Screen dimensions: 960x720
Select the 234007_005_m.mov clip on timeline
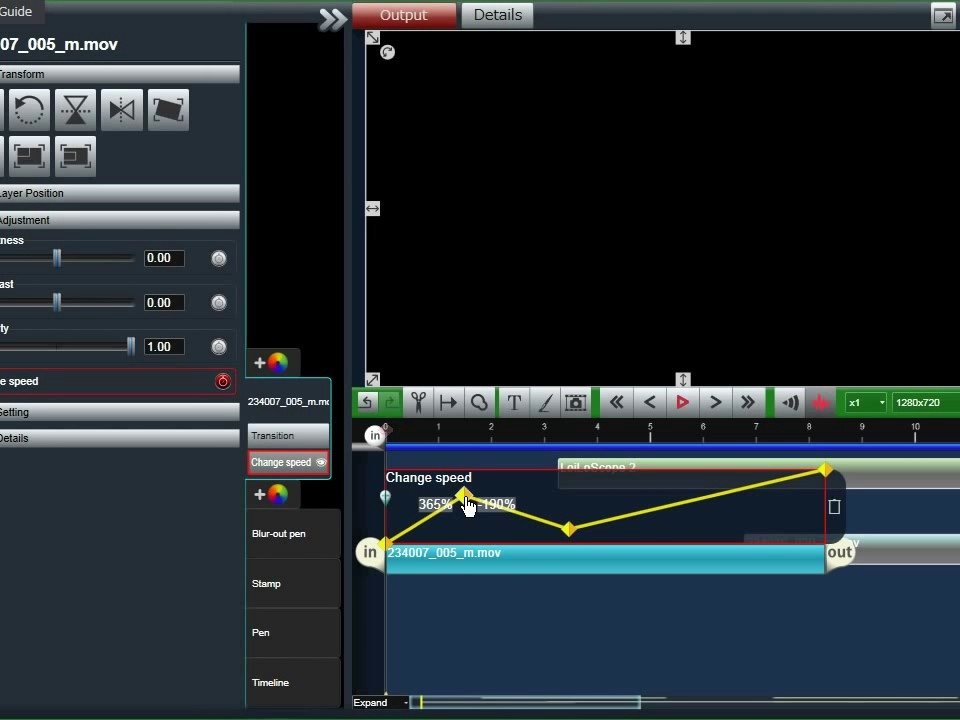pyautogui.click(x=605, y=558)
